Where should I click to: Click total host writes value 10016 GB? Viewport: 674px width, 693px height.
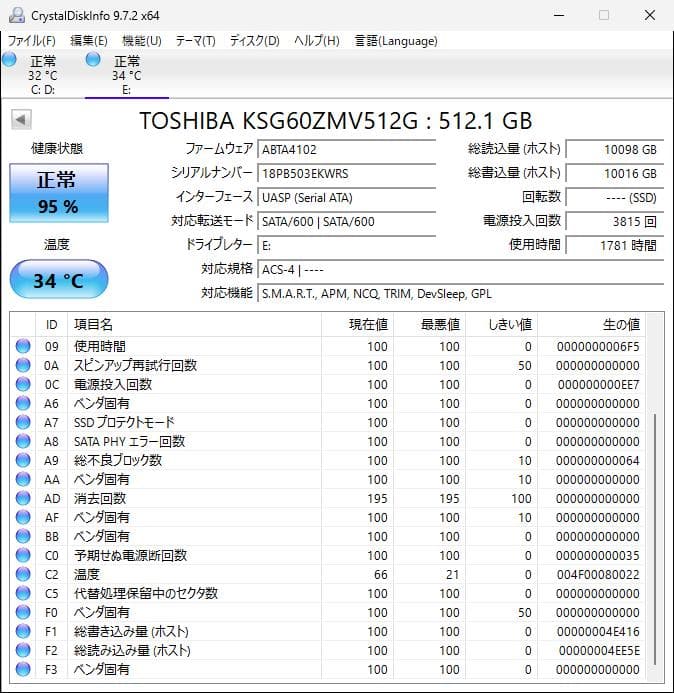click(x=615, y=173)
